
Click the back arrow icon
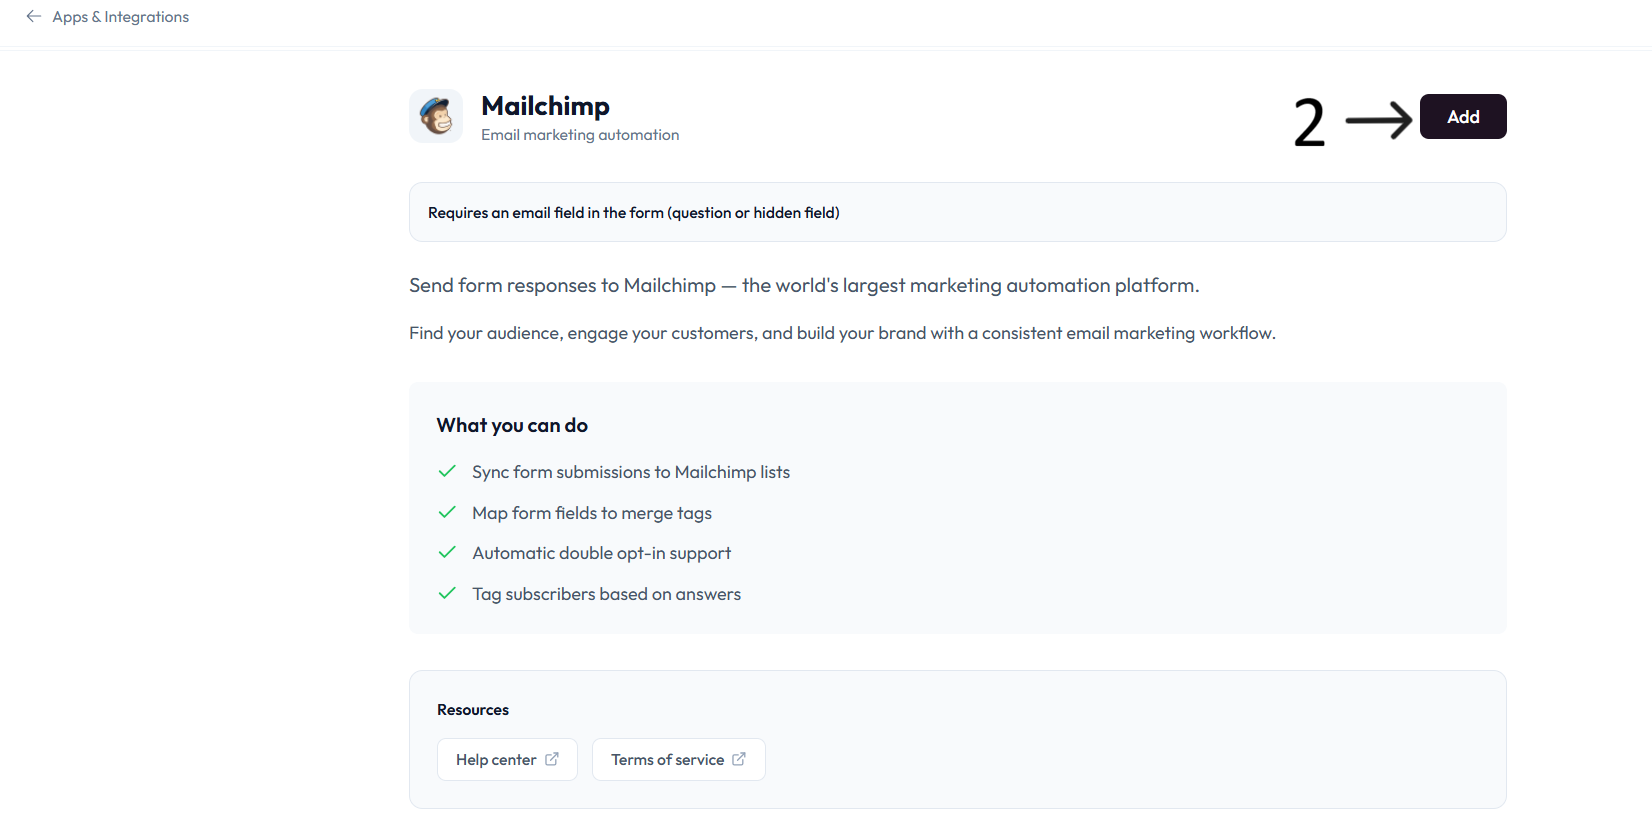pyautogui.click(x=33, y=16)
